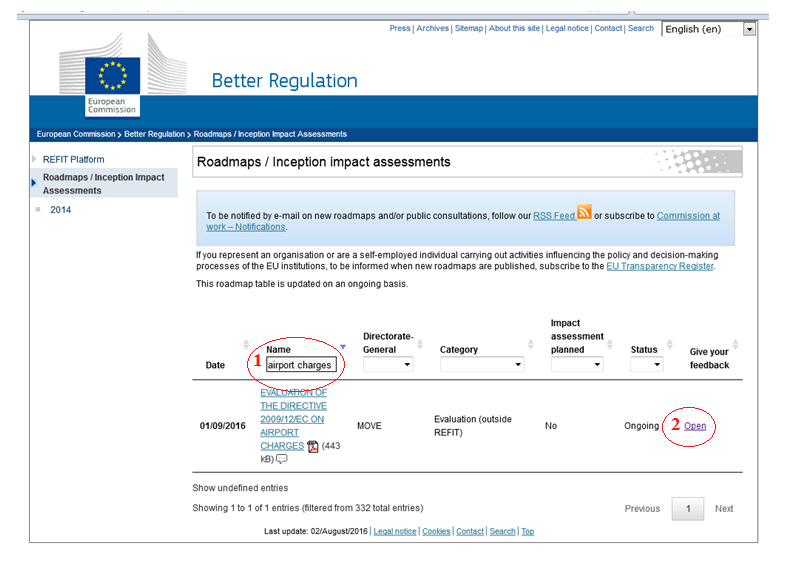Screen dimensions: 805x564
Task: Open footer Cookies link
Action: (x=436, y=531)
